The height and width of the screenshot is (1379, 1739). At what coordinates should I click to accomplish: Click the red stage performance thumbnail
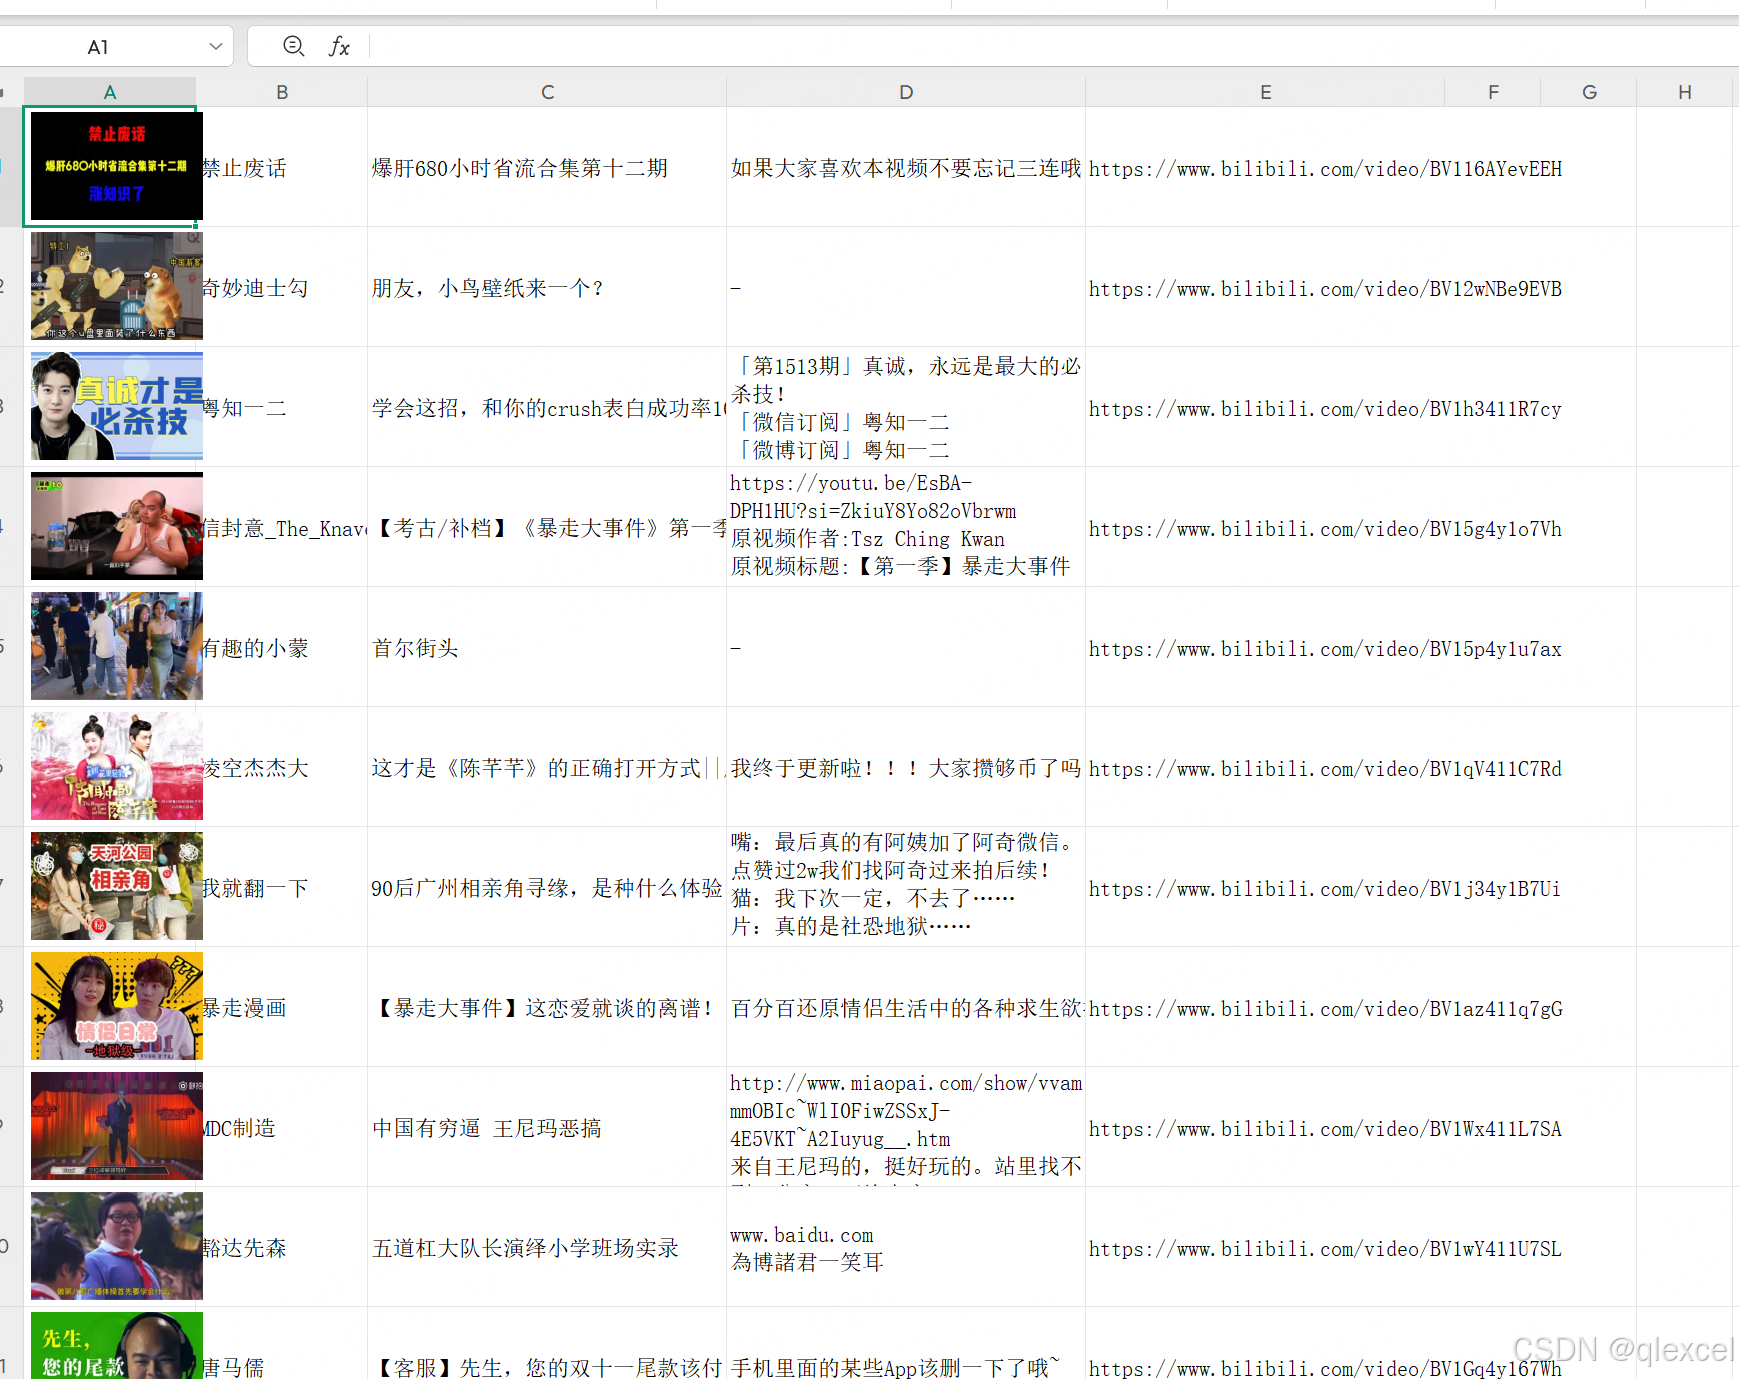(x=116, y=1126)
